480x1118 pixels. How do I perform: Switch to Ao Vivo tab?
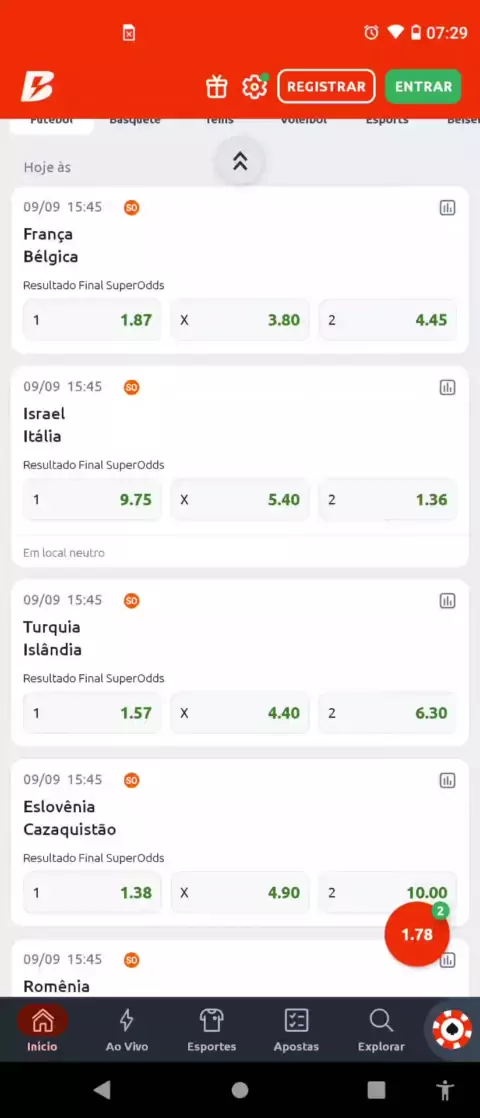tap(127, 1030)
